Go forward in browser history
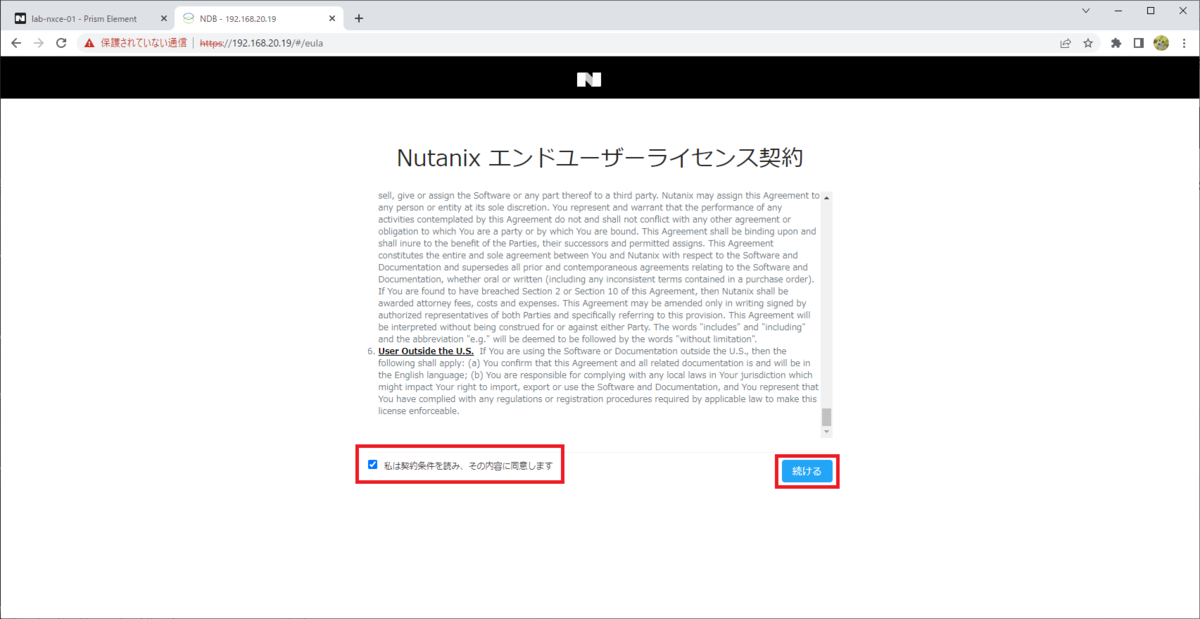 pyautogui.click(x=38, y=43)
